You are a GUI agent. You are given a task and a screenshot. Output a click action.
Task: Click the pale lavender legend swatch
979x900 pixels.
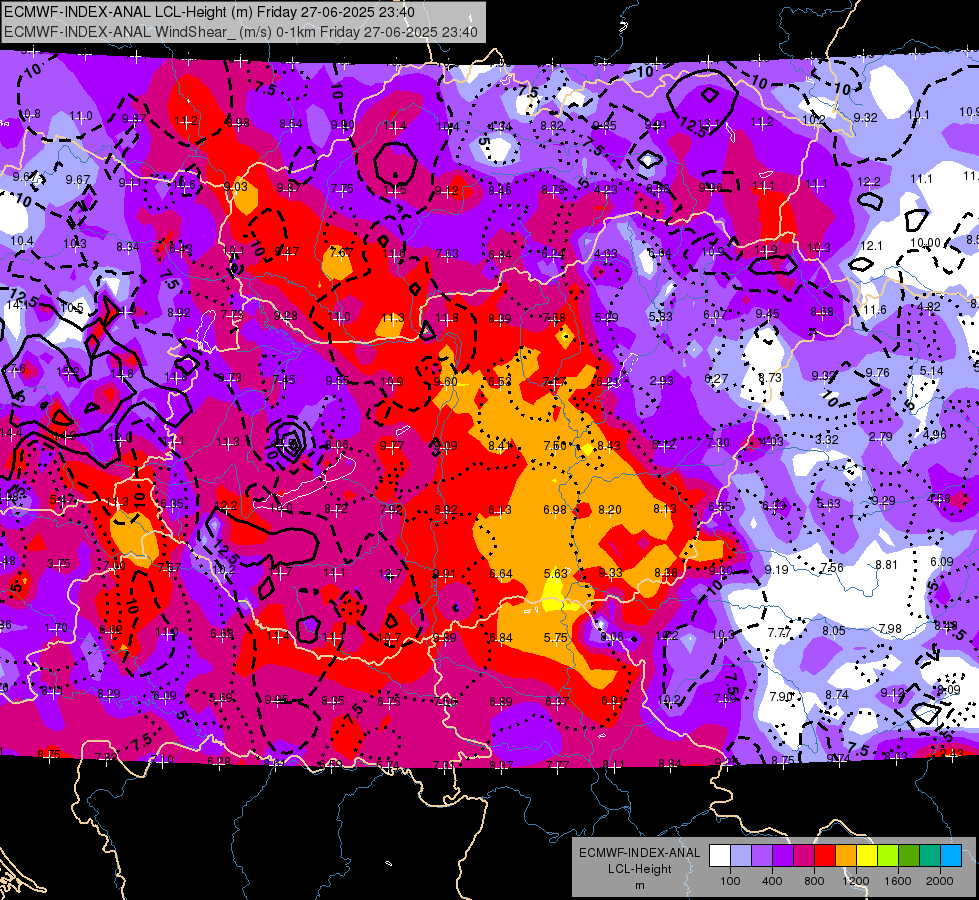740,855
